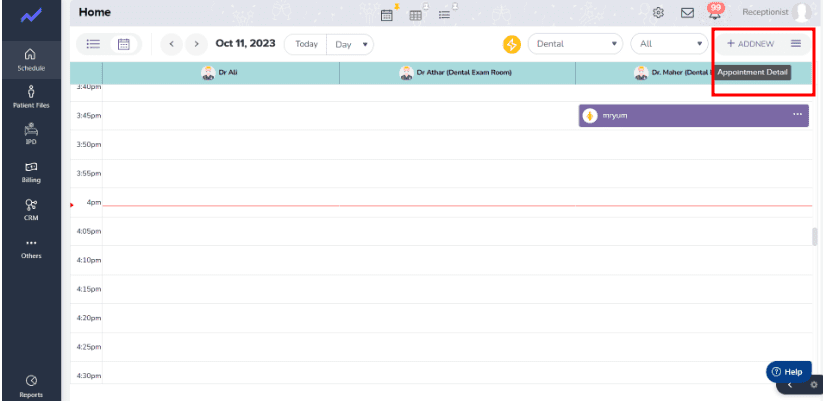Switch to calendar view toggle

[x=124, y=44]
